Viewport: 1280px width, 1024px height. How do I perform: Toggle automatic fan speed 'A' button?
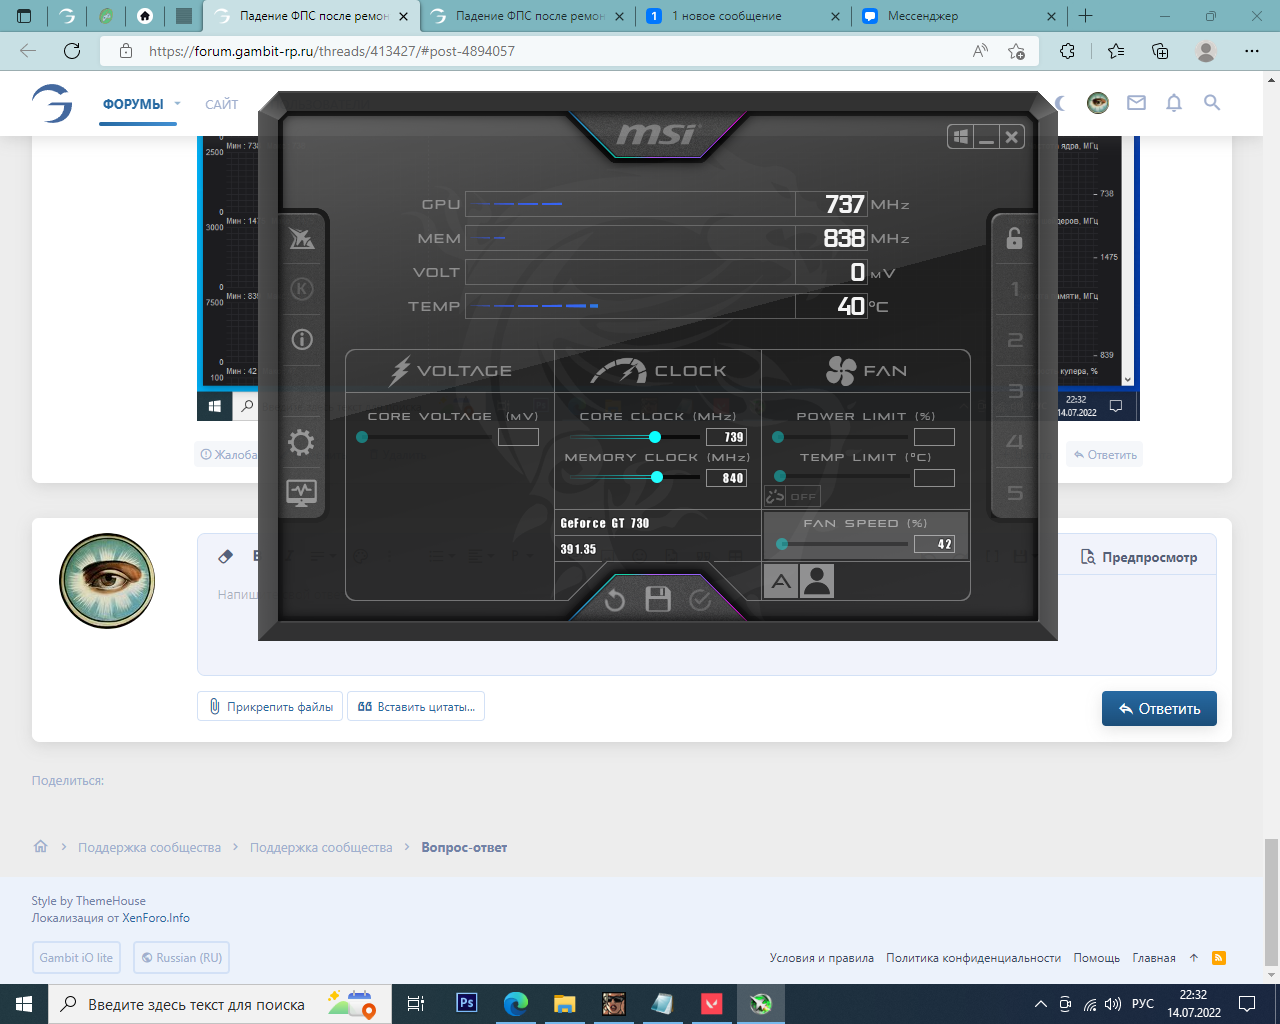click(781, 581)
